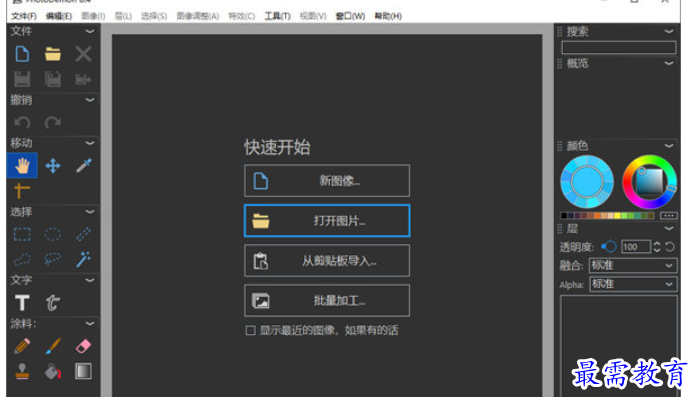
Task: Select the Move arrows tool
Action: 53,166
